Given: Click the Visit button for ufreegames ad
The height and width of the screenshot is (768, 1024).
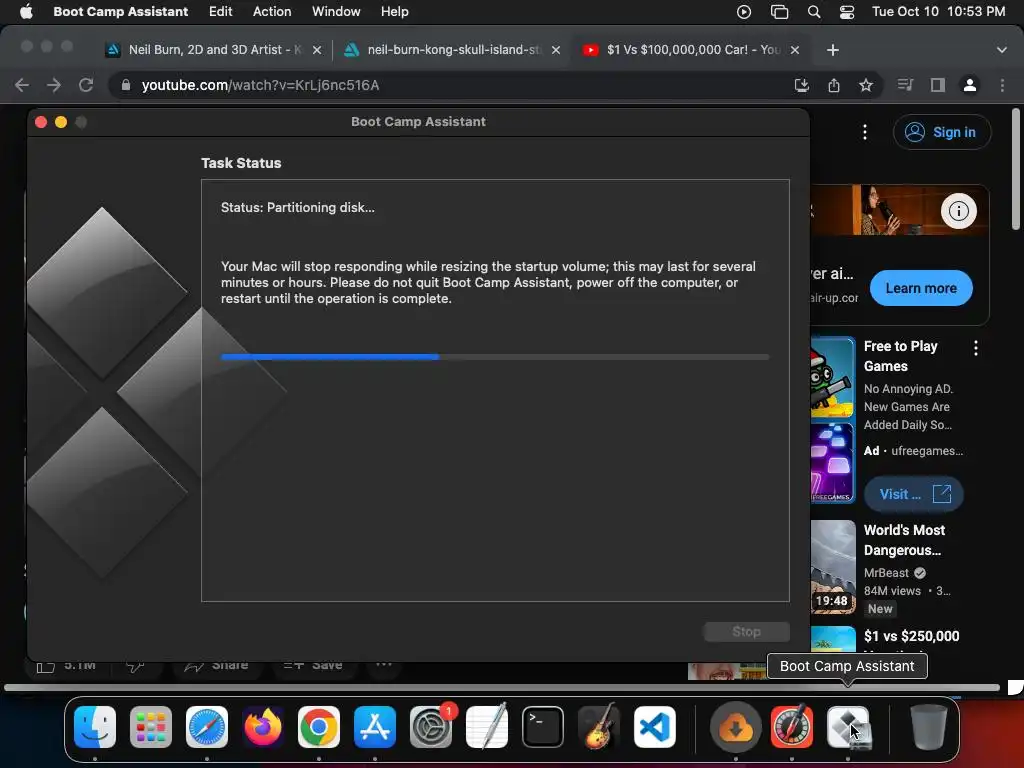Looking at the screenshot, I should tap(914, 494).
